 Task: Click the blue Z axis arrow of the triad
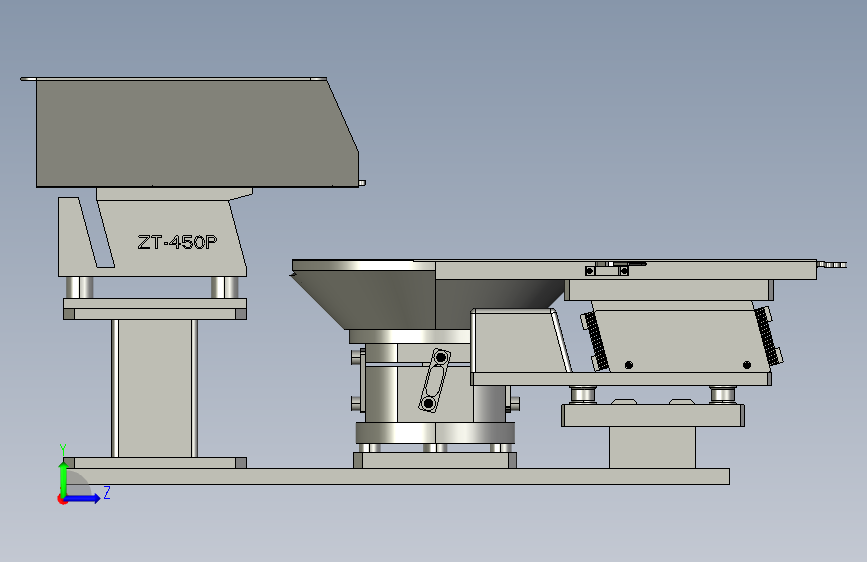[83, 498]
